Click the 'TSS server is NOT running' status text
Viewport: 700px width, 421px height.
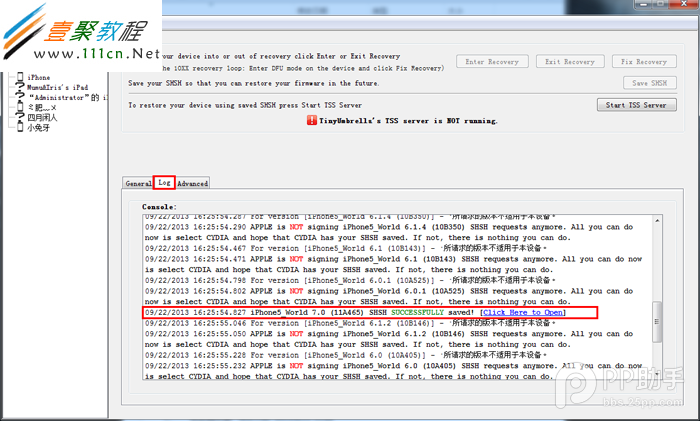(408, 121)
